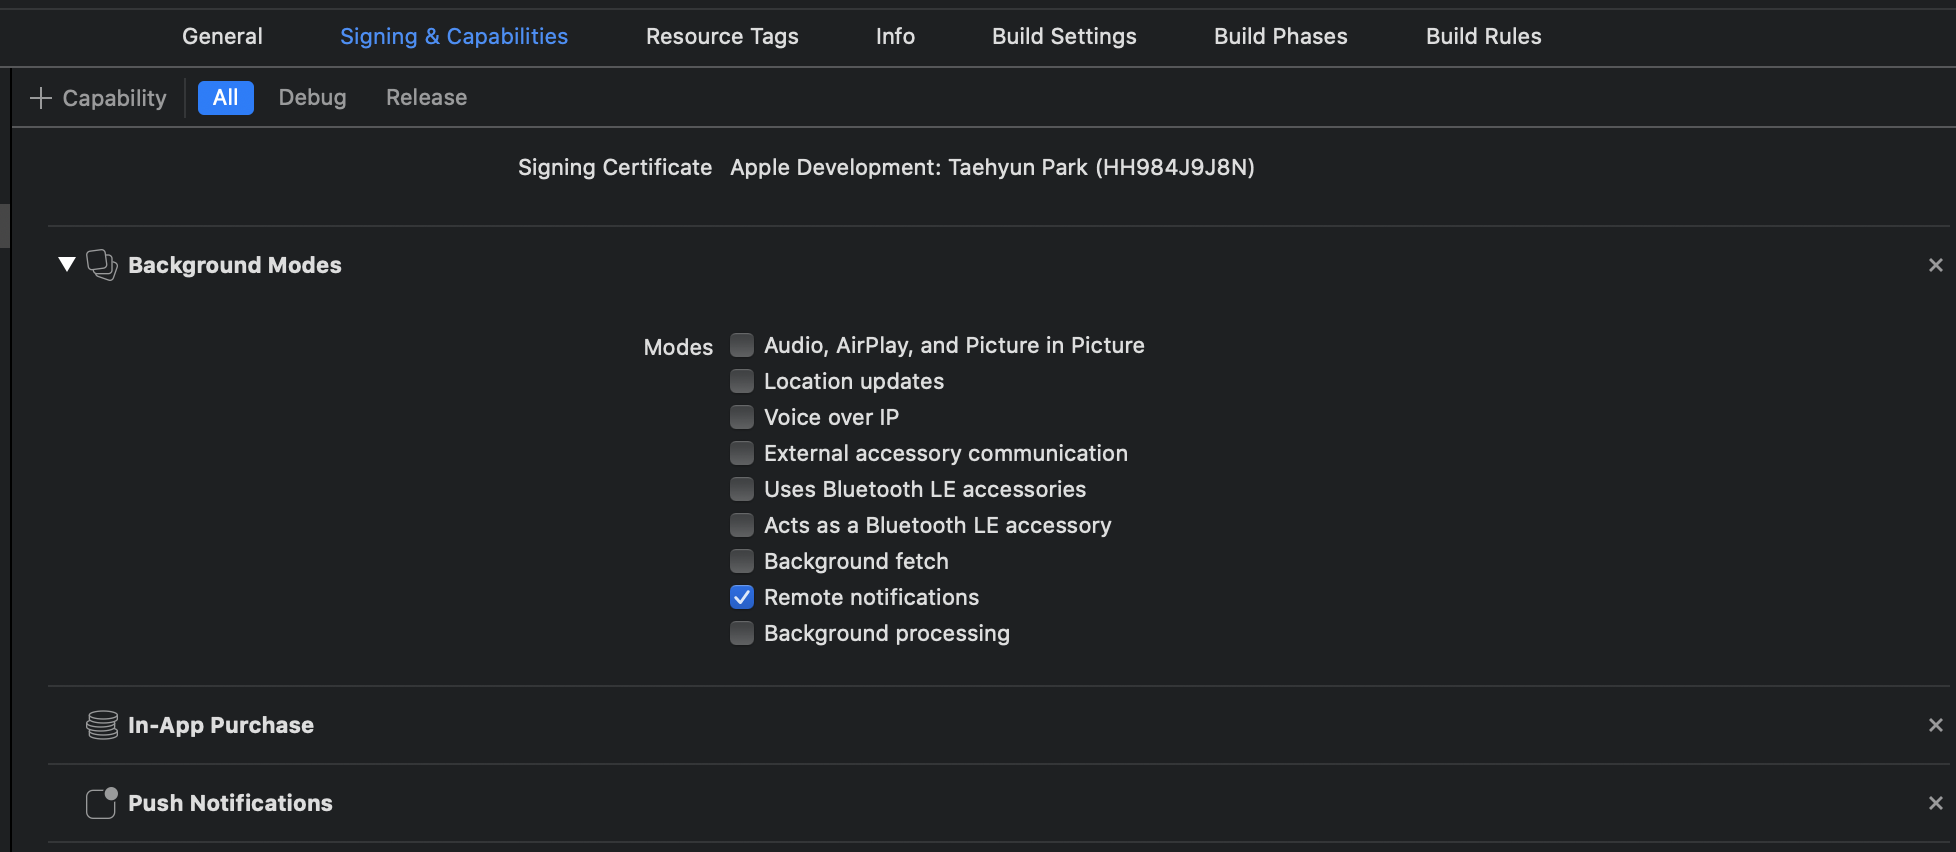
Task: Enable Location updates background mode
Action: point(742,381)
